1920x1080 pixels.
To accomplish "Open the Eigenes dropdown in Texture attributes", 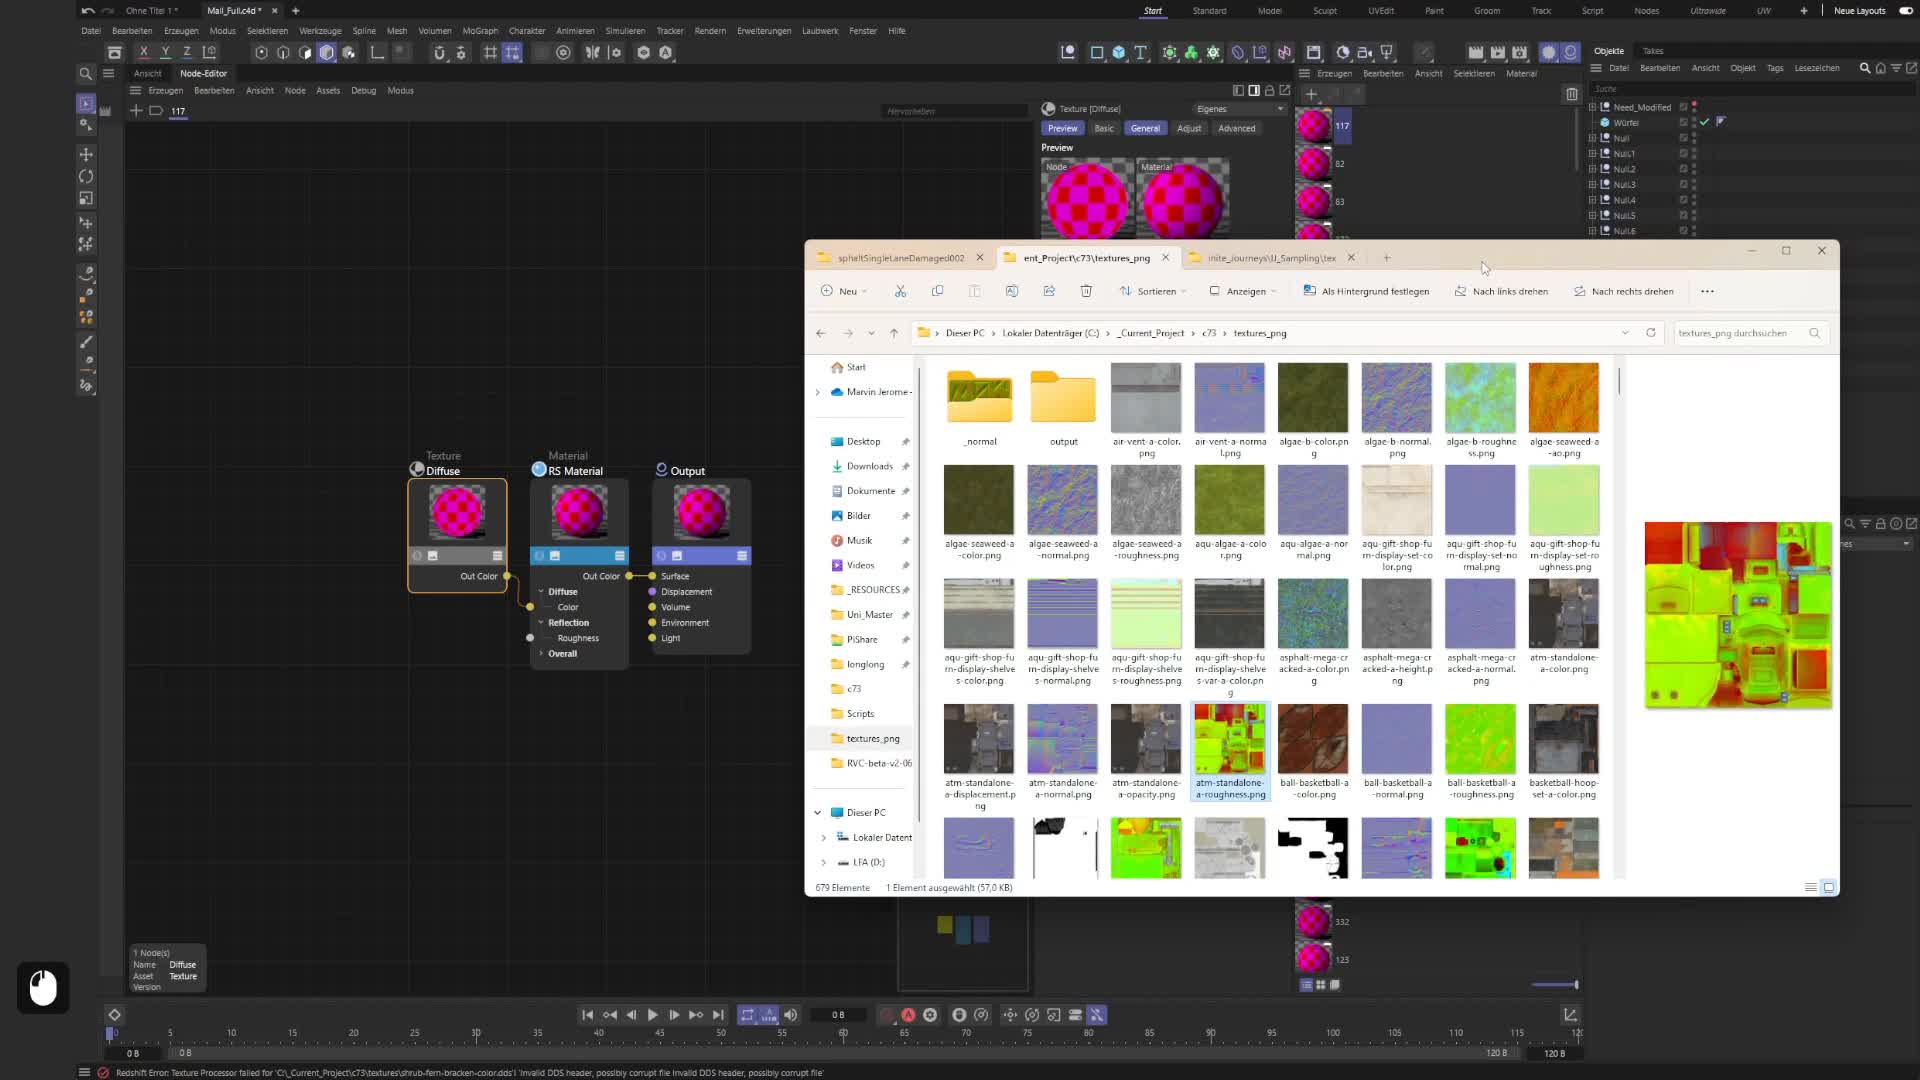I will (1240, 109).
